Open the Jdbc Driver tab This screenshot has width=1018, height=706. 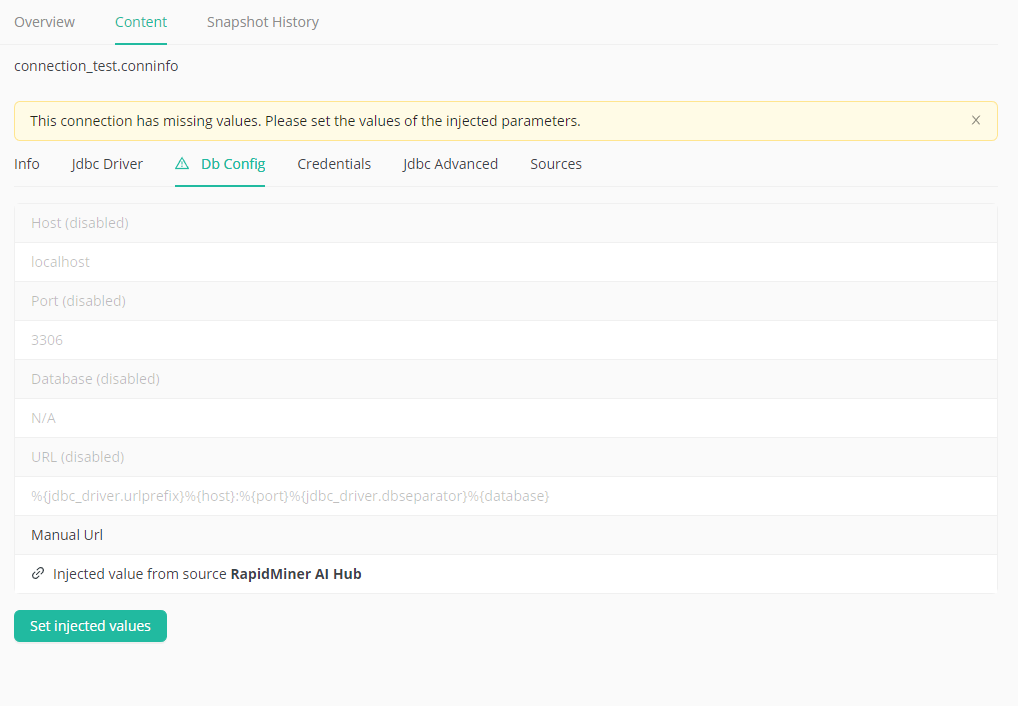[x=107, y=164]
